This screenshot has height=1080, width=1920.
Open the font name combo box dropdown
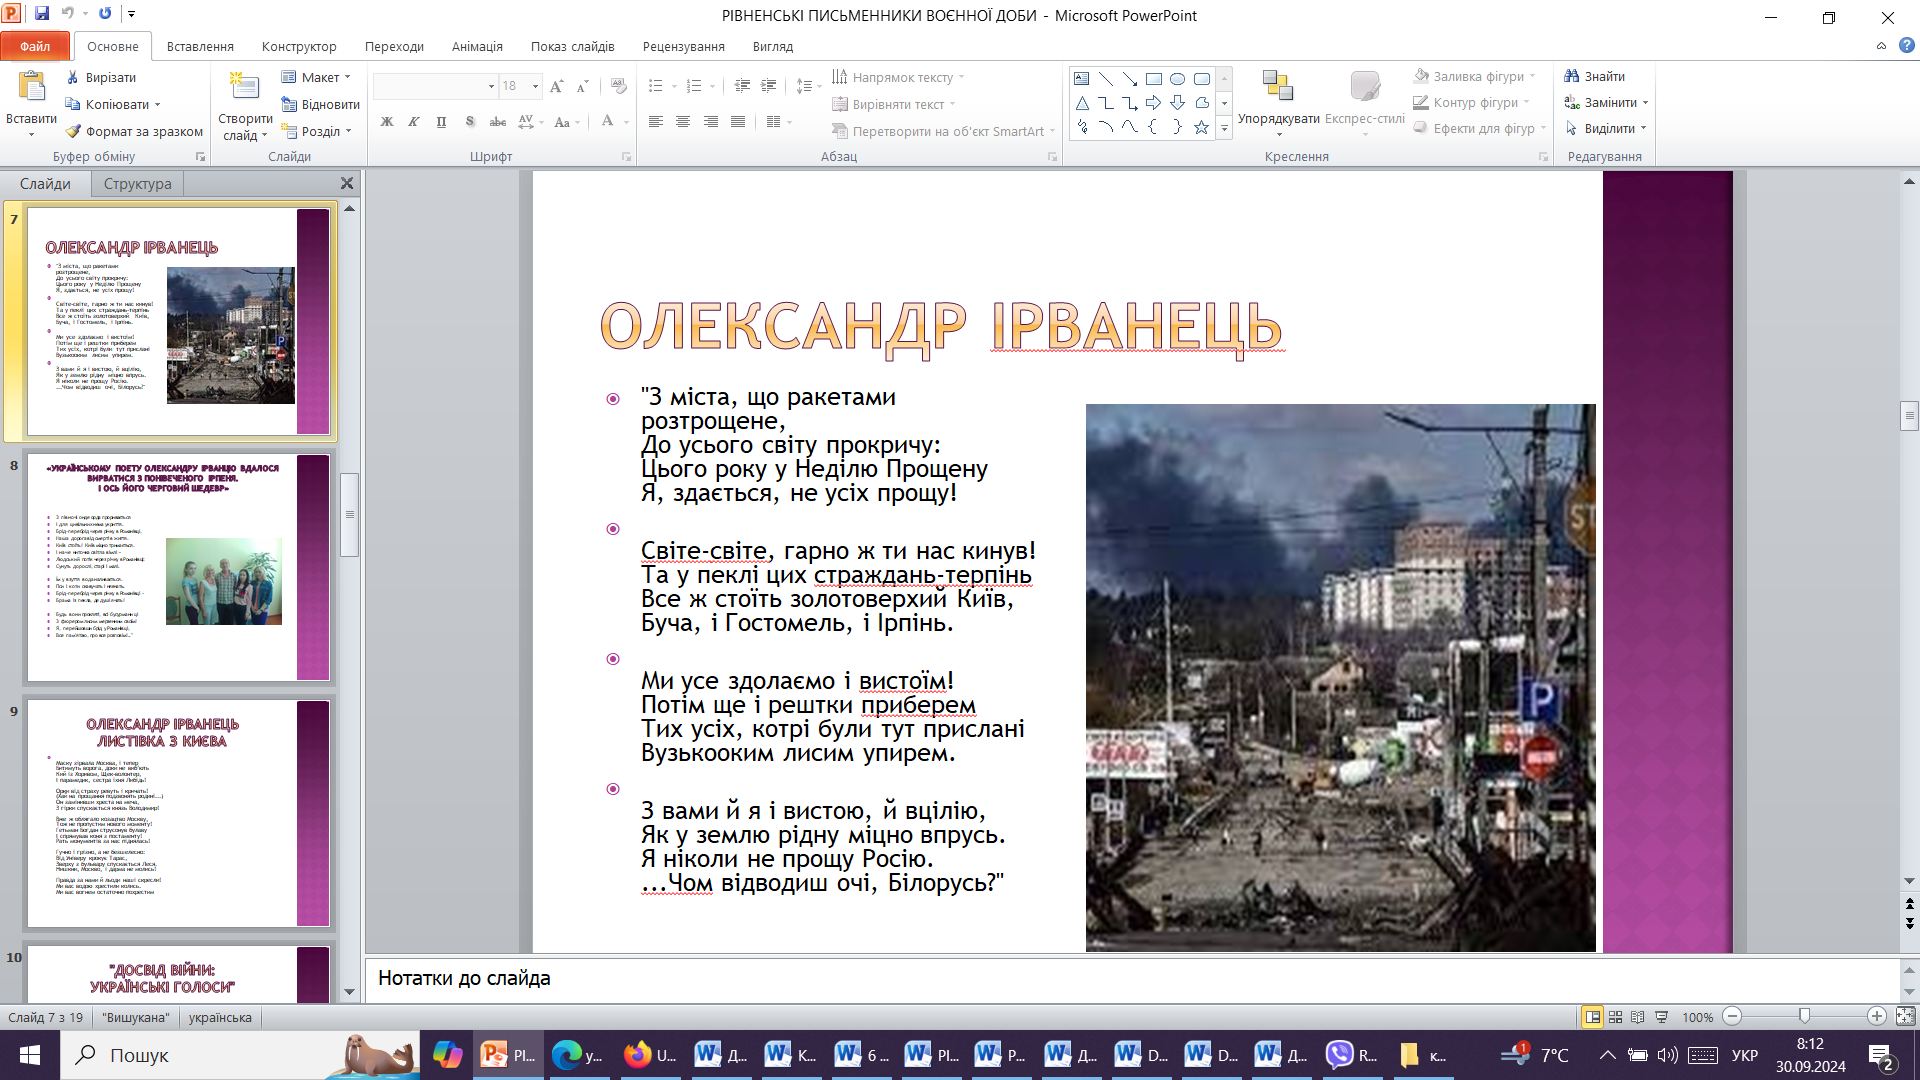(x=491, y=86)
